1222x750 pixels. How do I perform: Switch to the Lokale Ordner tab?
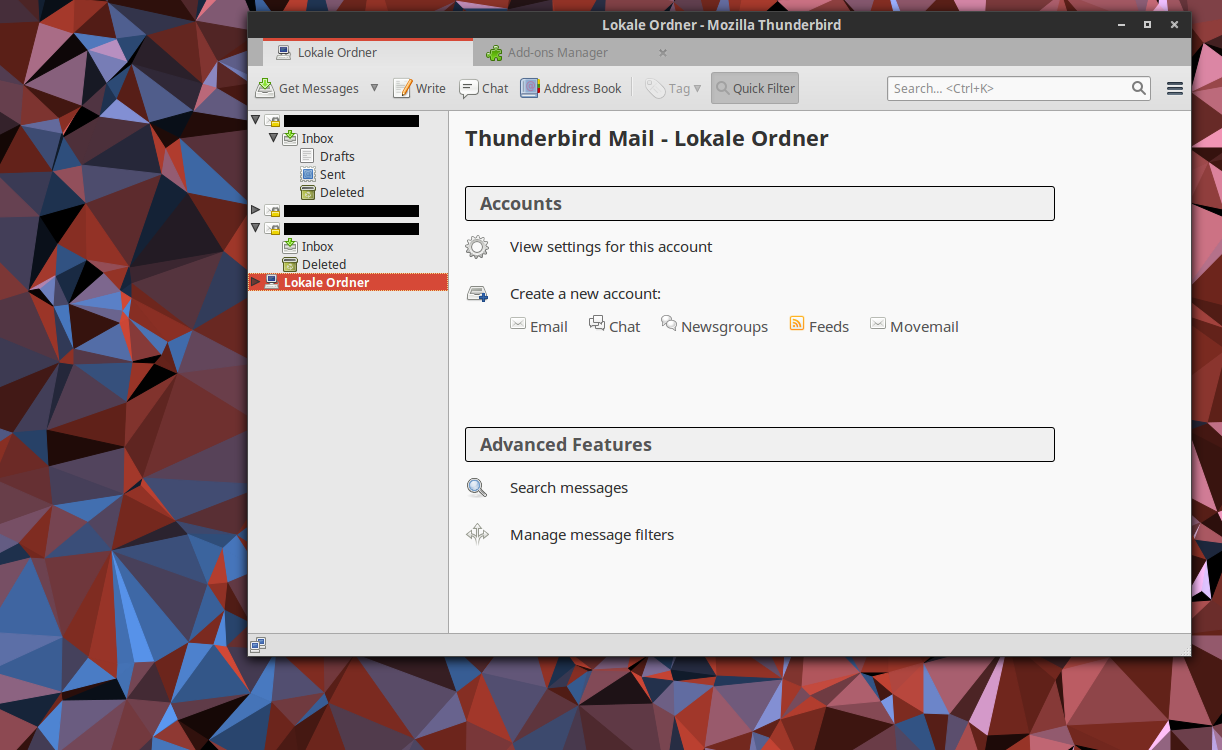tap(367, 52)
